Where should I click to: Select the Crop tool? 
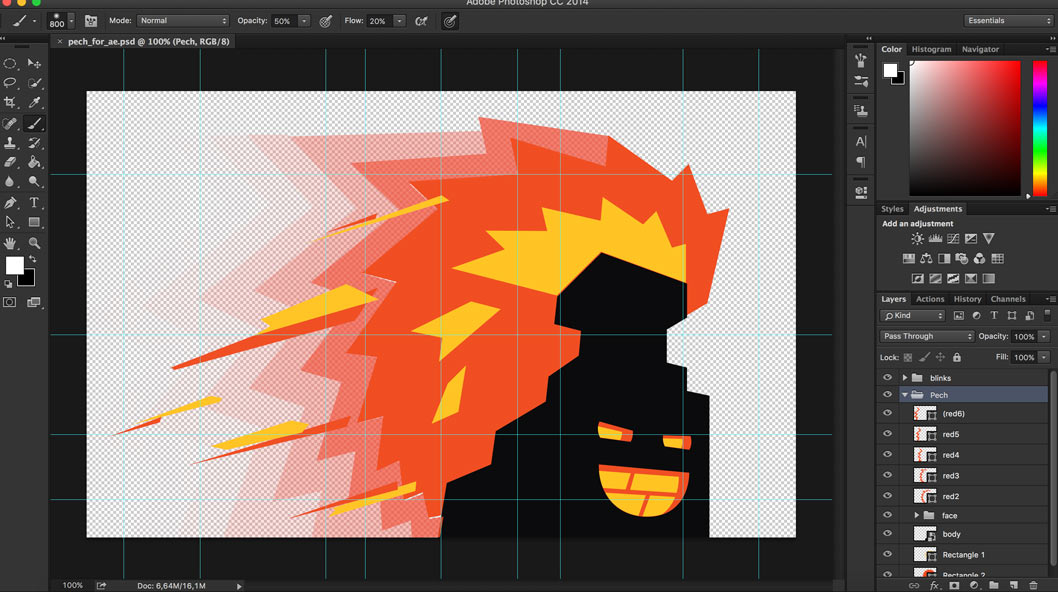coord(10,103)
